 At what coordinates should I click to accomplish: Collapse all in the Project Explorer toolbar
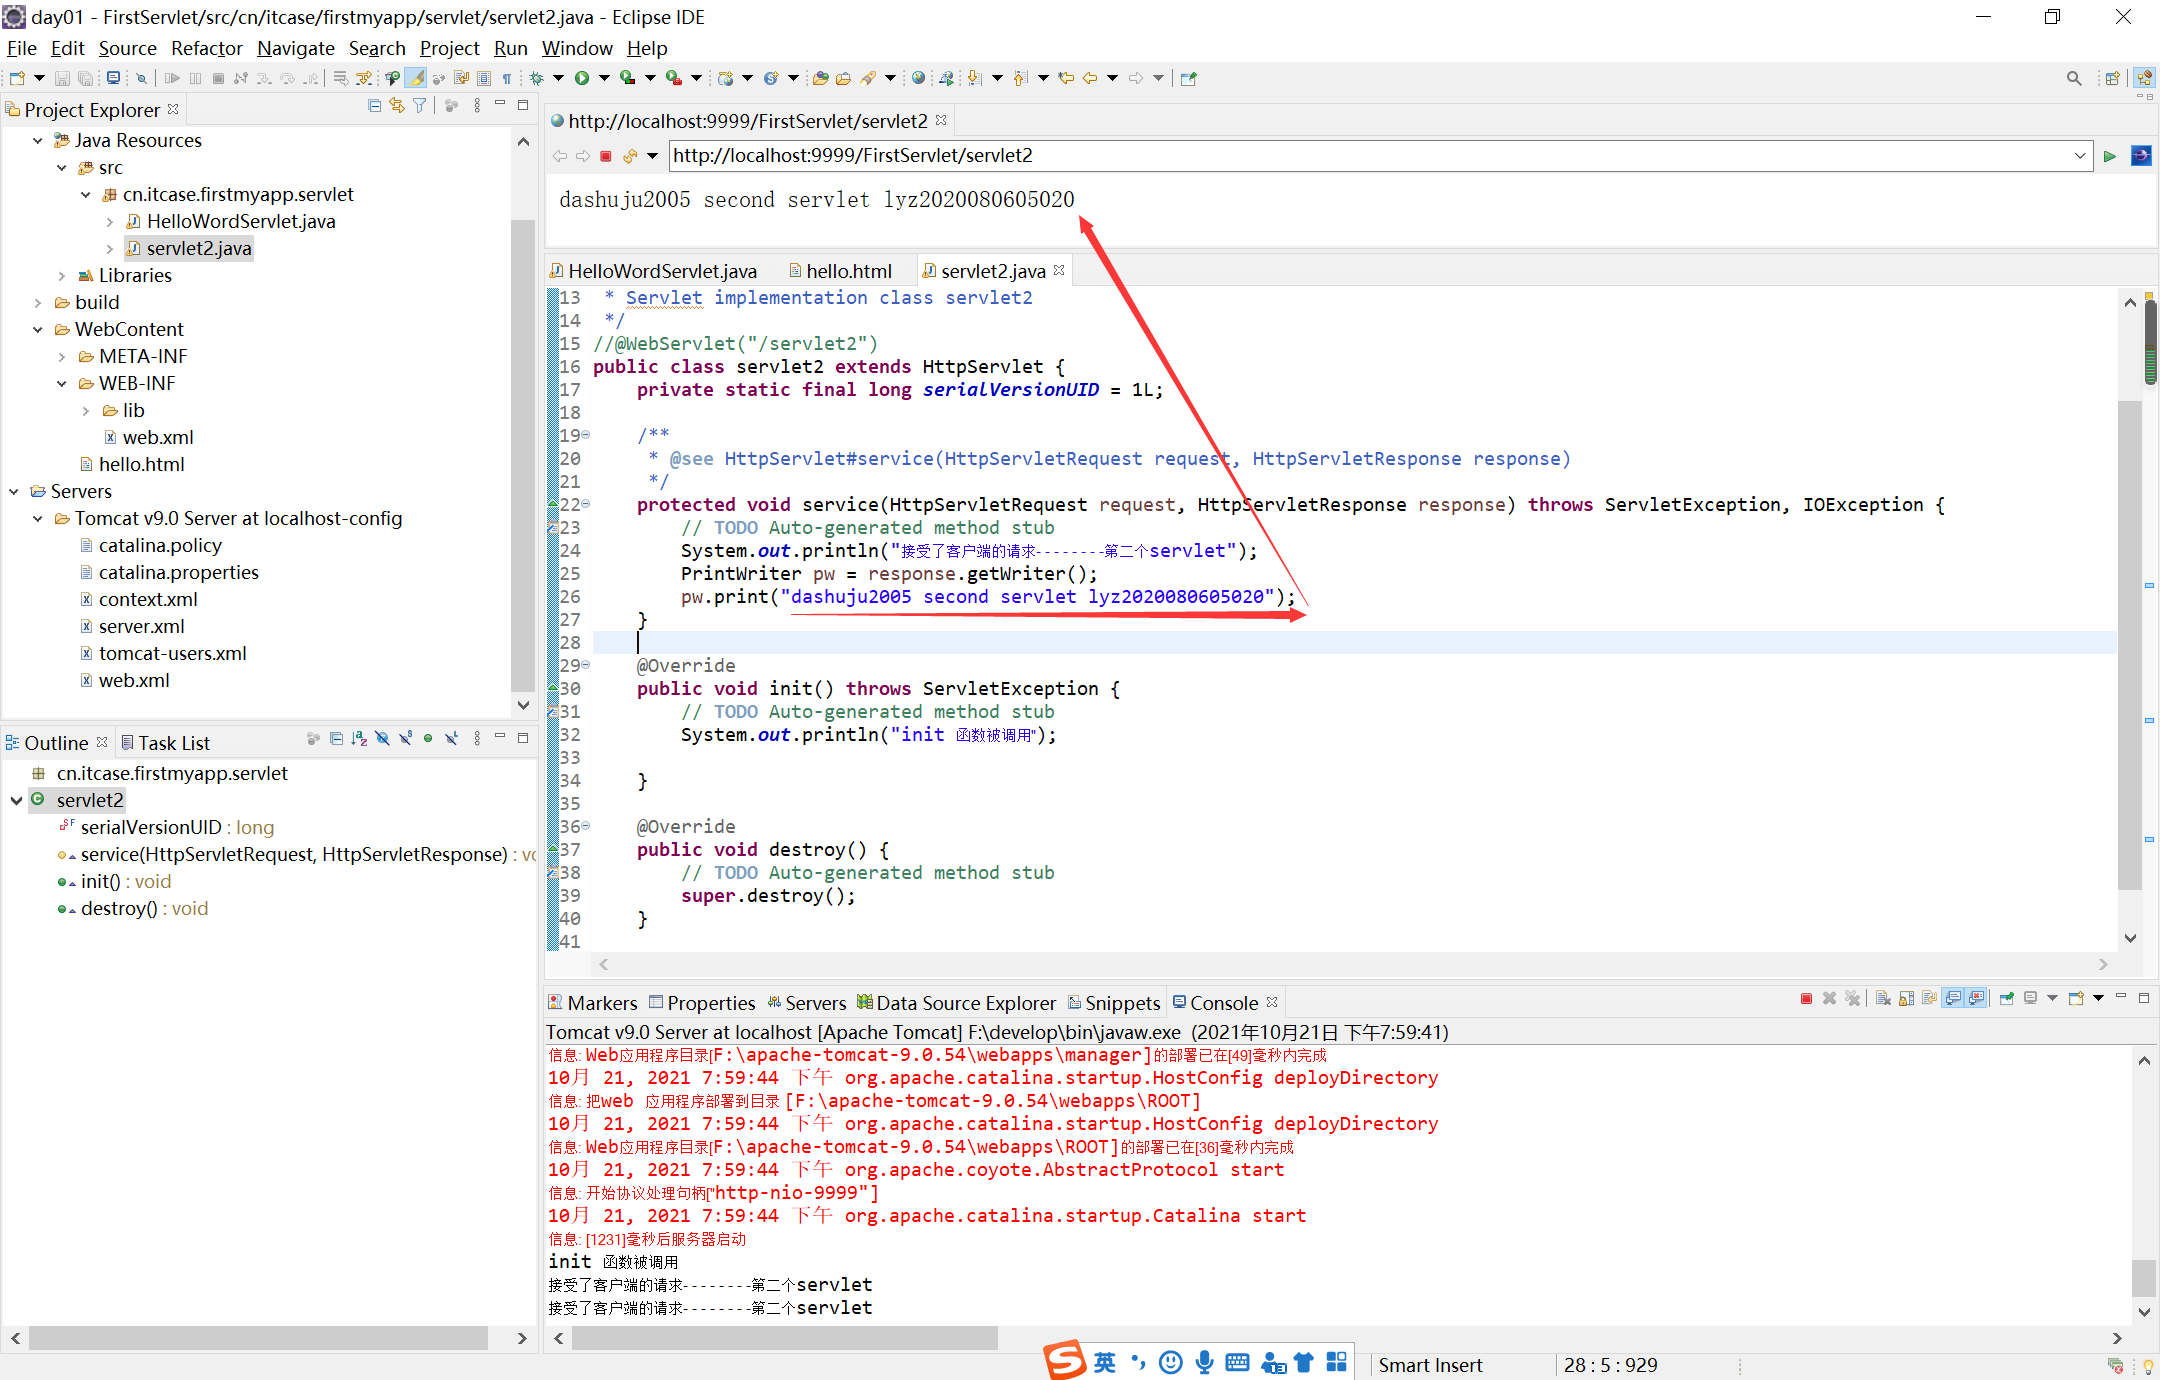click(374, 106)
